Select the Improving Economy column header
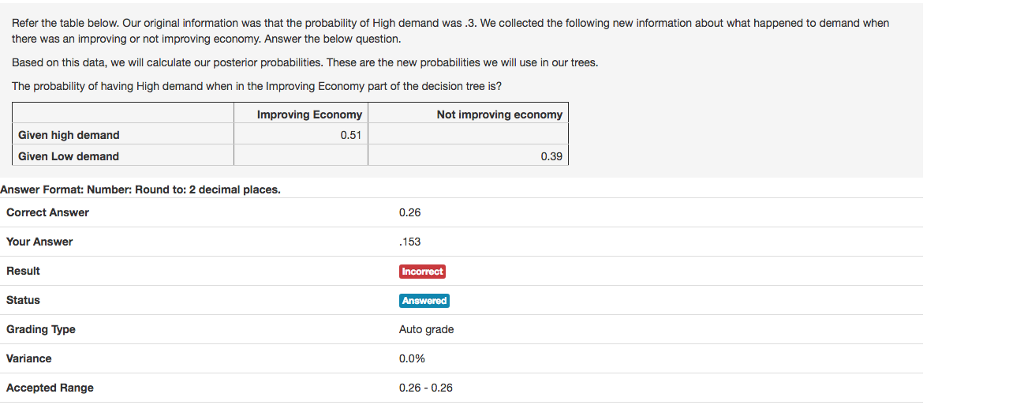 pos(309,115)
